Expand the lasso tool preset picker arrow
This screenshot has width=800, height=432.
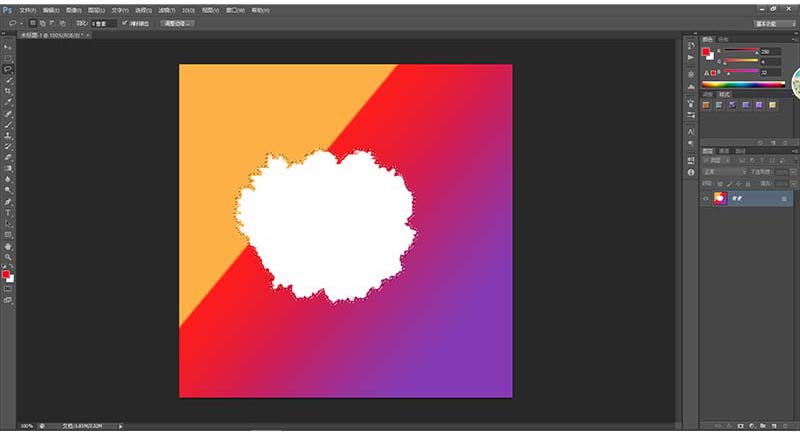coord(19,22)
